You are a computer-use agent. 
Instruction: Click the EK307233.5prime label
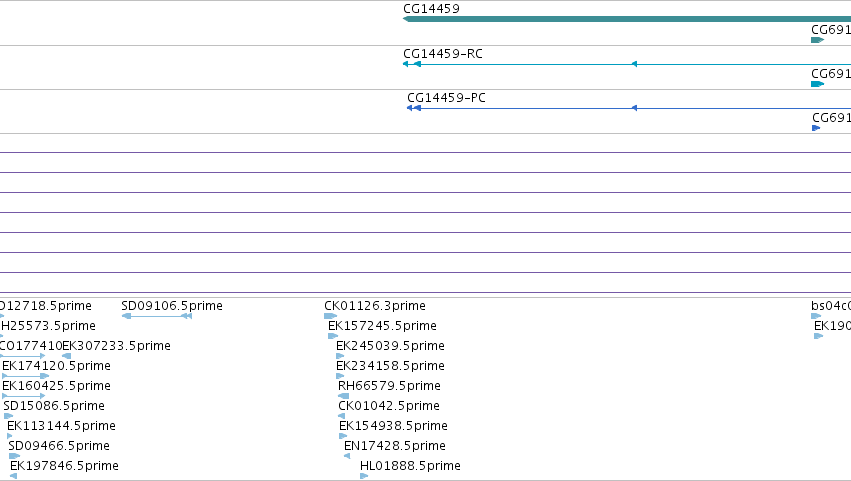117,346
